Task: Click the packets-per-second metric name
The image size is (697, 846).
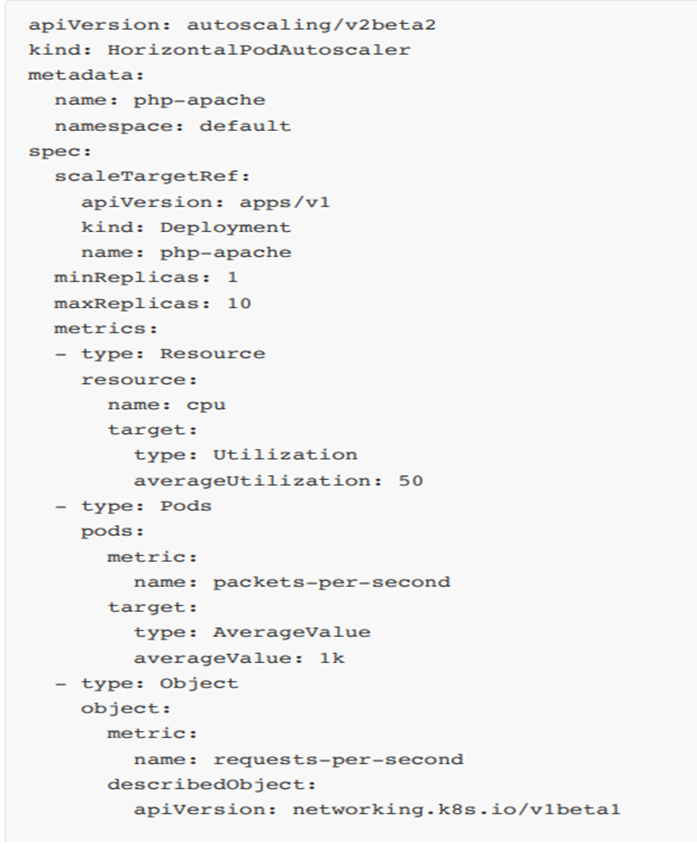Action: (331, 581)
